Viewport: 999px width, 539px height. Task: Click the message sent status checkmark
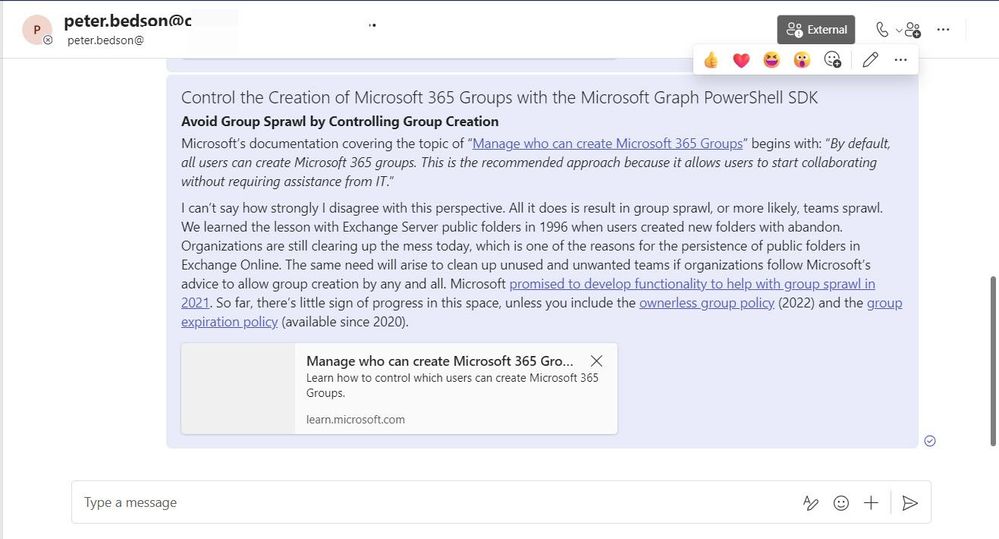(x=930, y=441)
